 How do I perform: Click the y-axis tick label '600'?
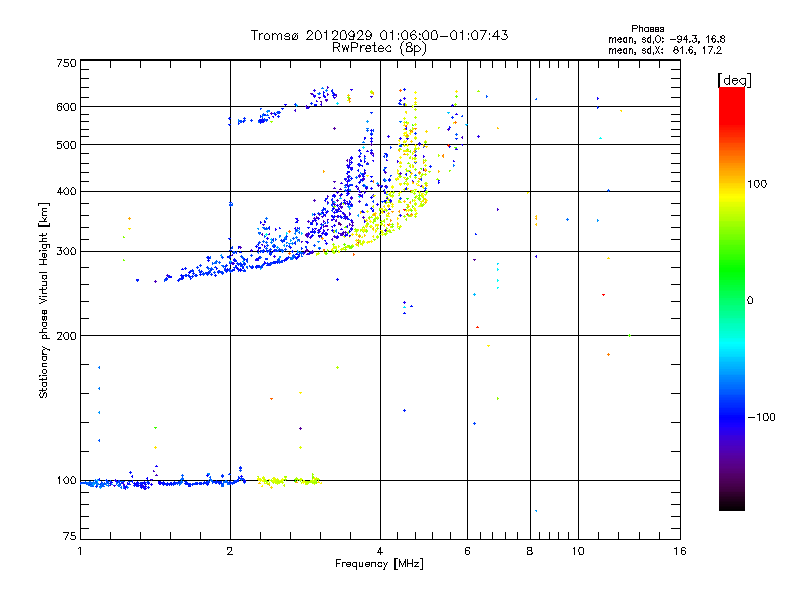coord(66,107)
